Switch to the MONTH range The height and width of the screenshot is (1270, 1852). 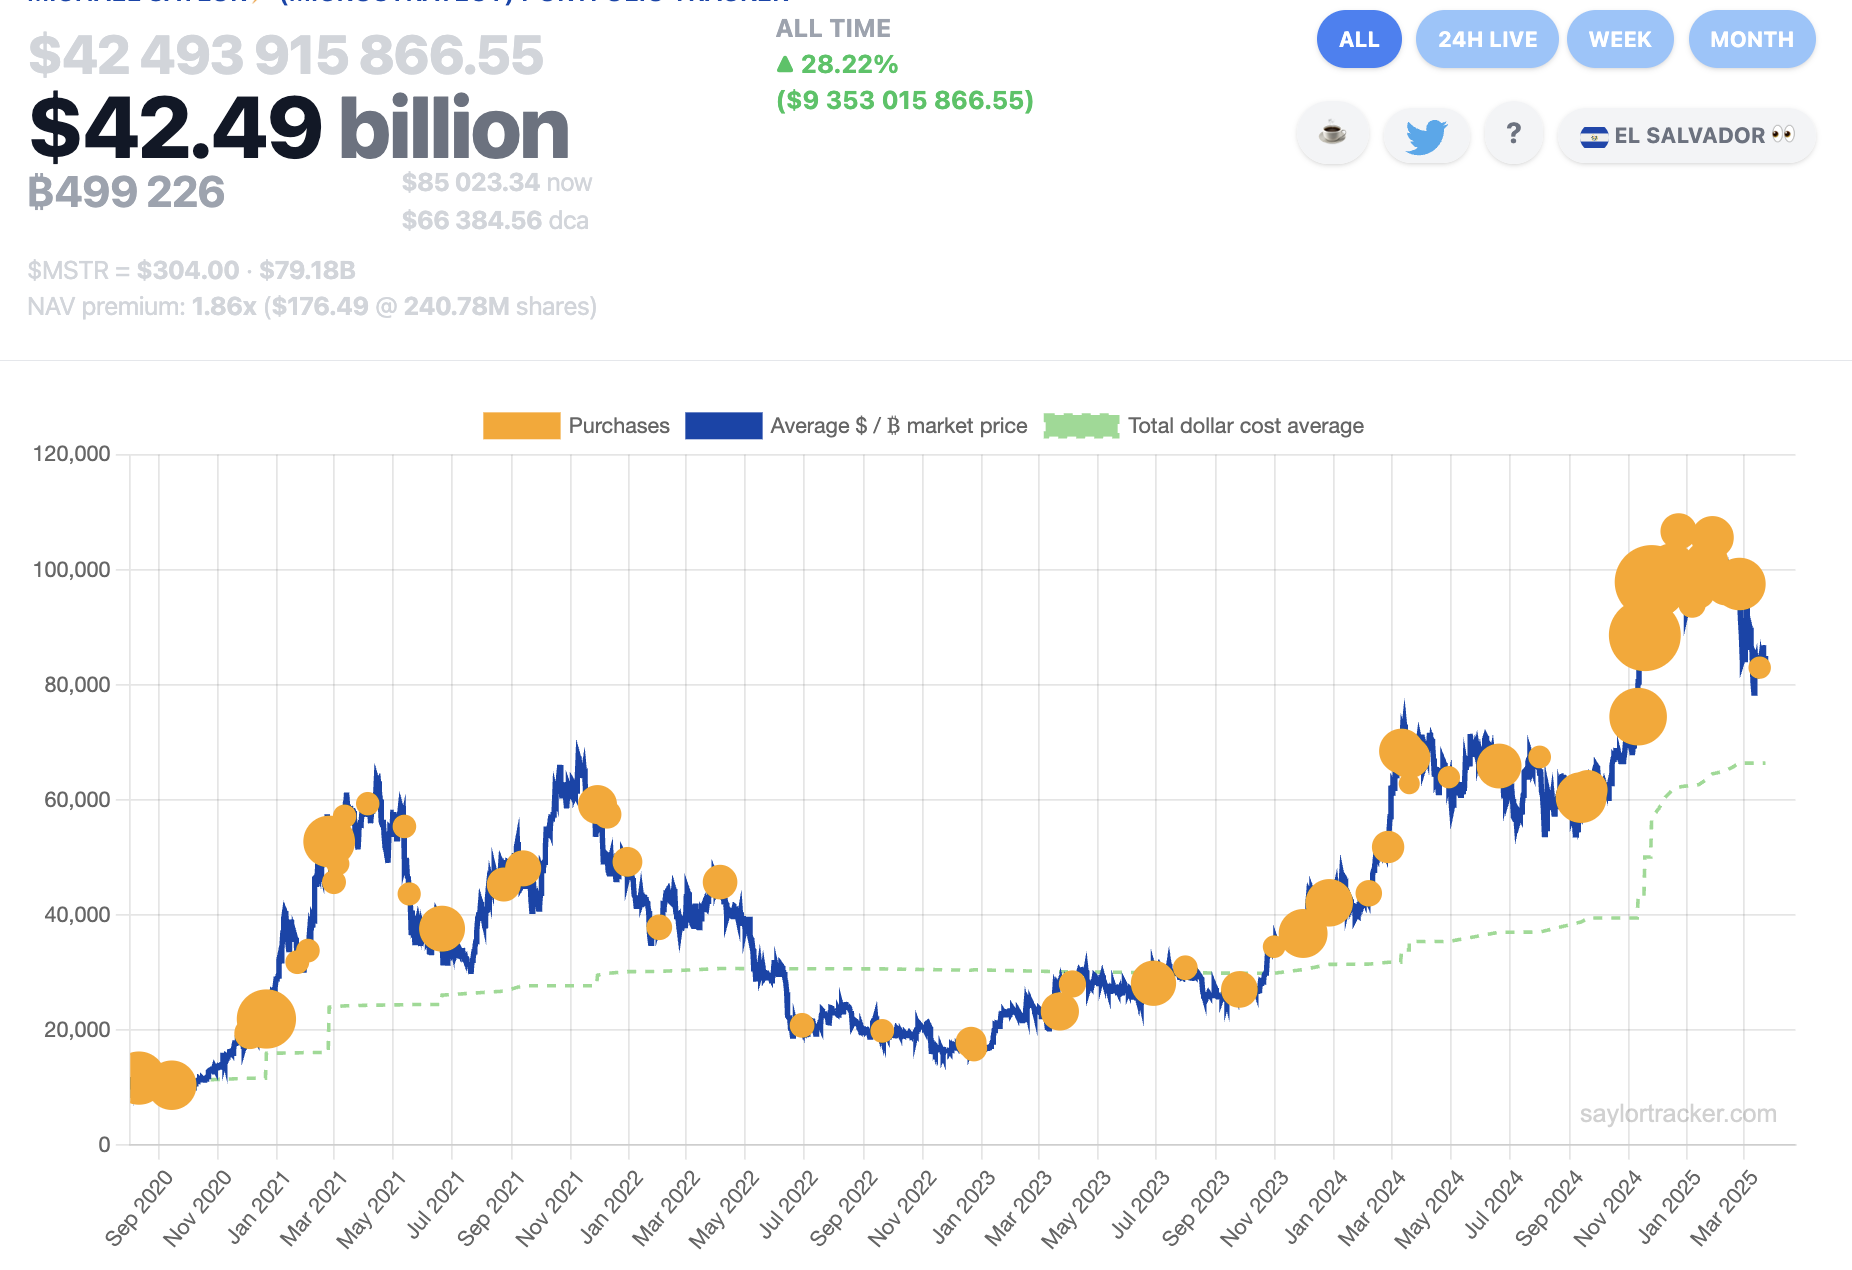coord(1752,39)
